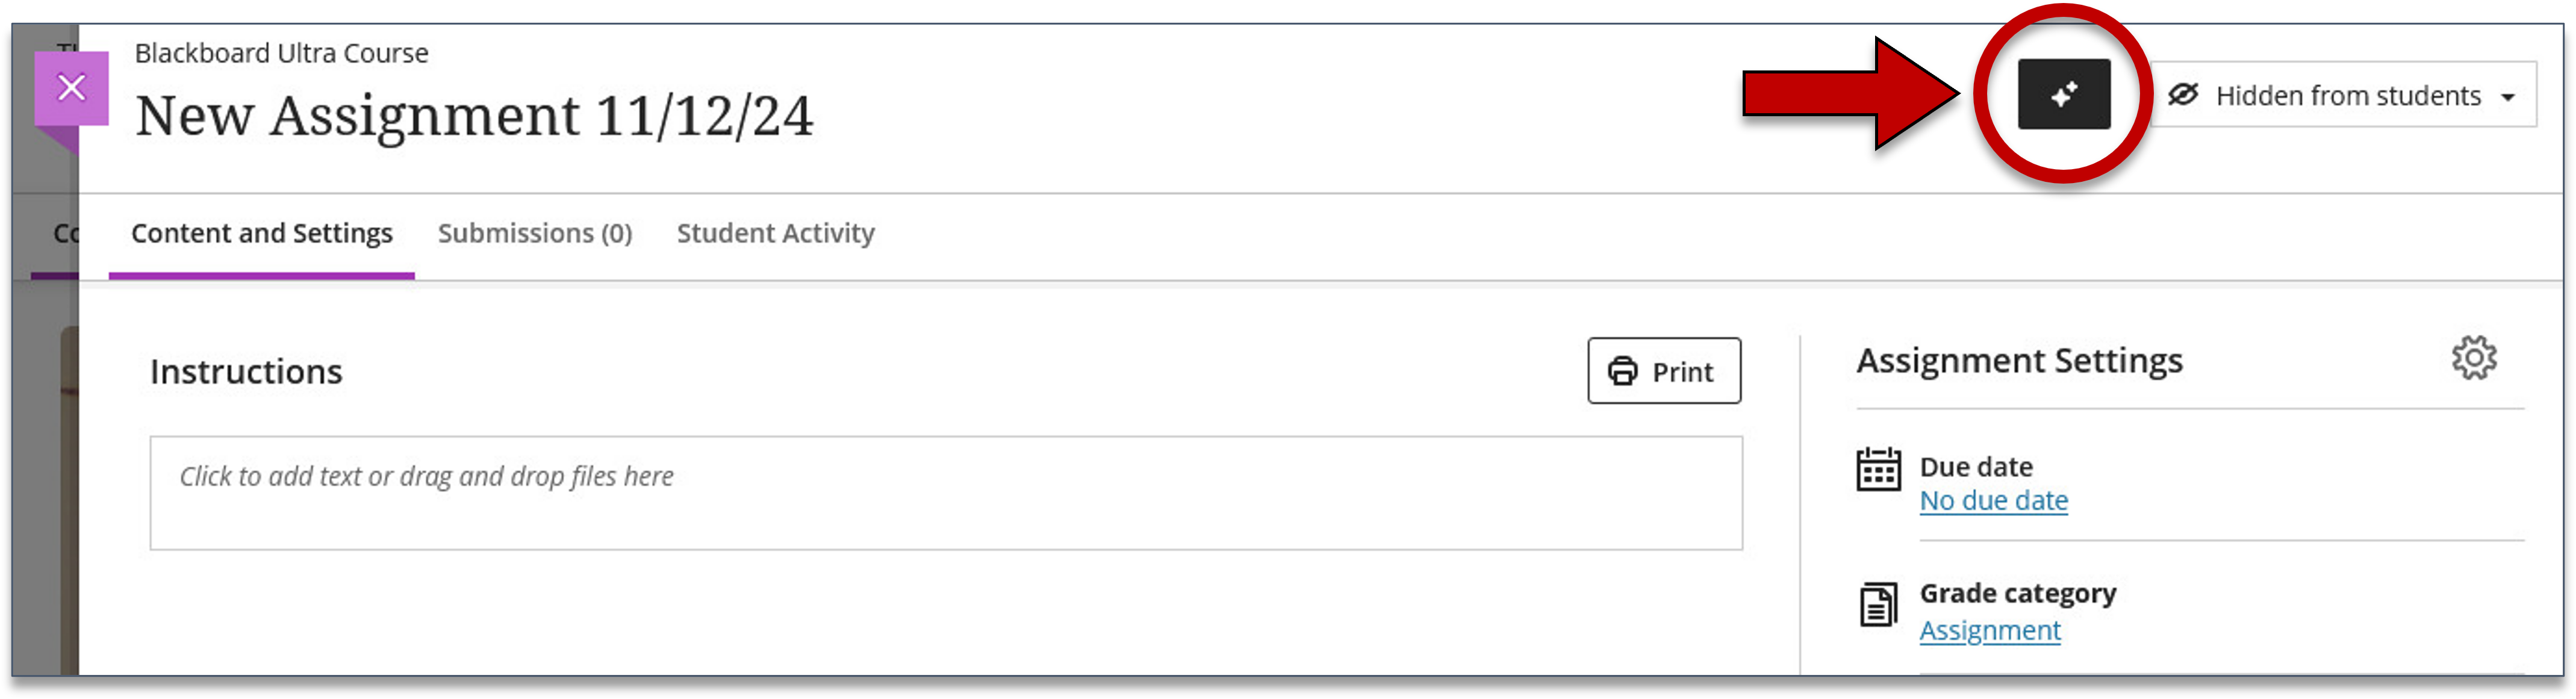Viewport: 2576px width, 699px height.
Task: Open the Hidden from students visibility menu
Action: tap(2343, 95)
